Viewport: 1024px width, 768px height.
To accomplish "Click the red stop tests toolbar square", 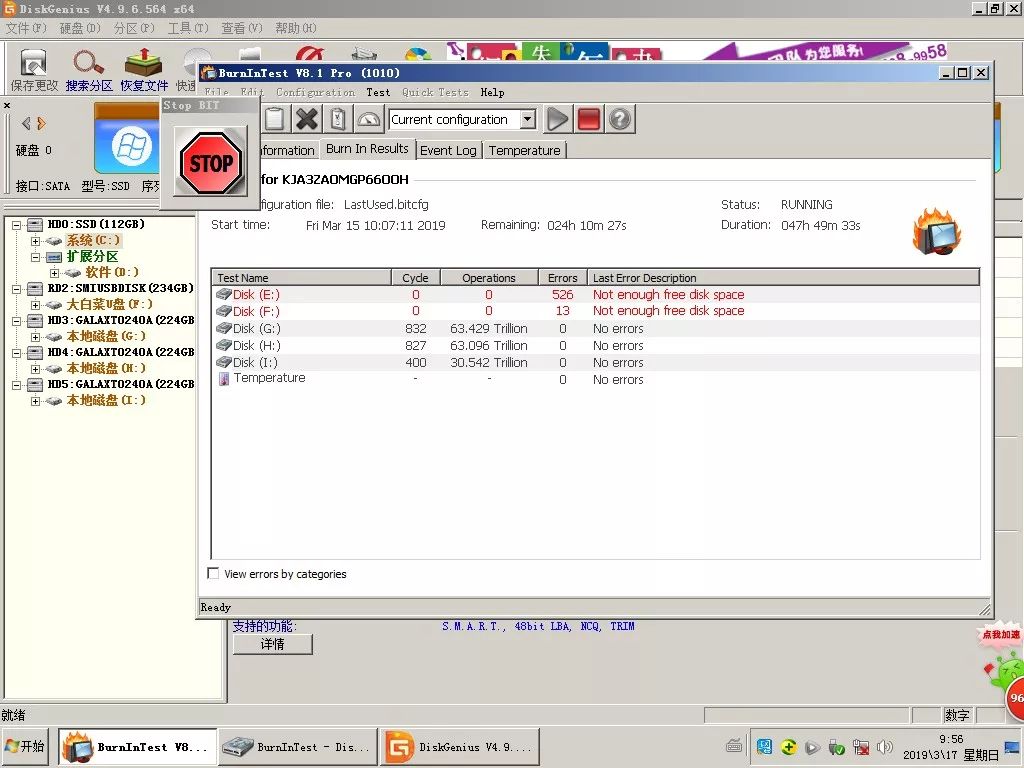I will coord(588,120).
